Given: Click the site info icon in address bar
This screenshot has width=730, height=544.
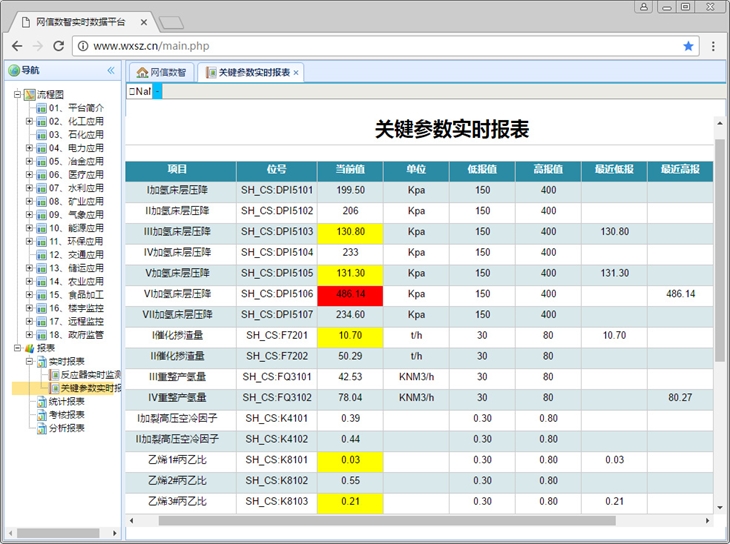Looking at the screenshot, I should (x=83, y=46).
